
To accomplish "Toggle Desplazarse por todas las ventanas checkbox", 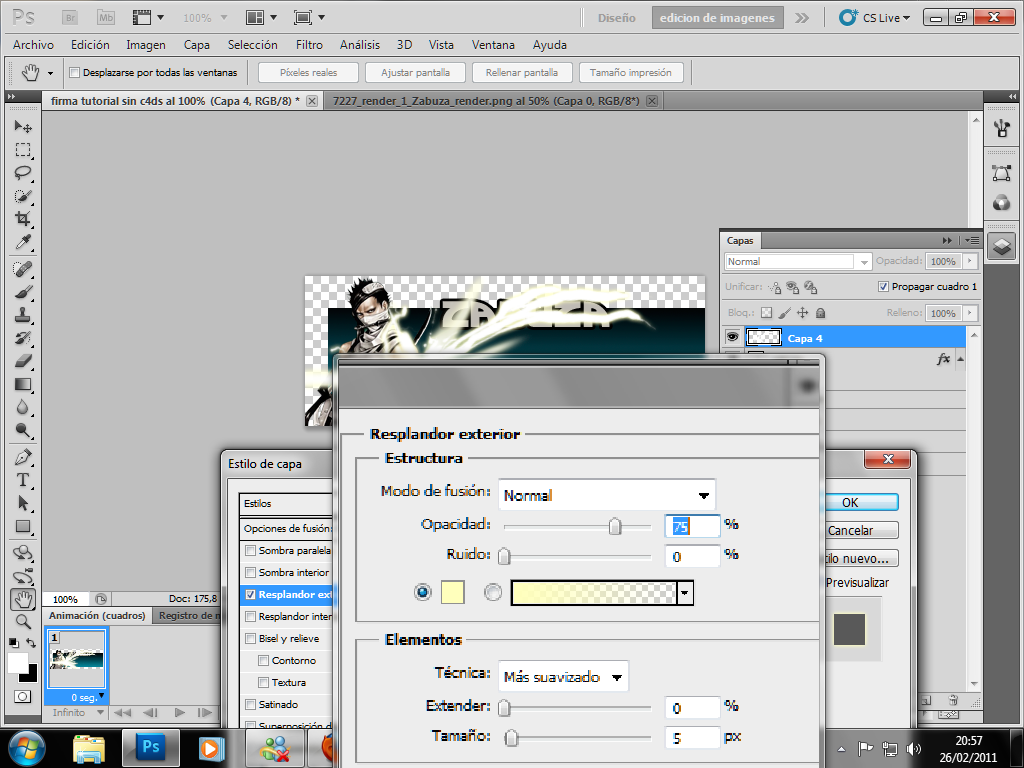I will (74, 72).
